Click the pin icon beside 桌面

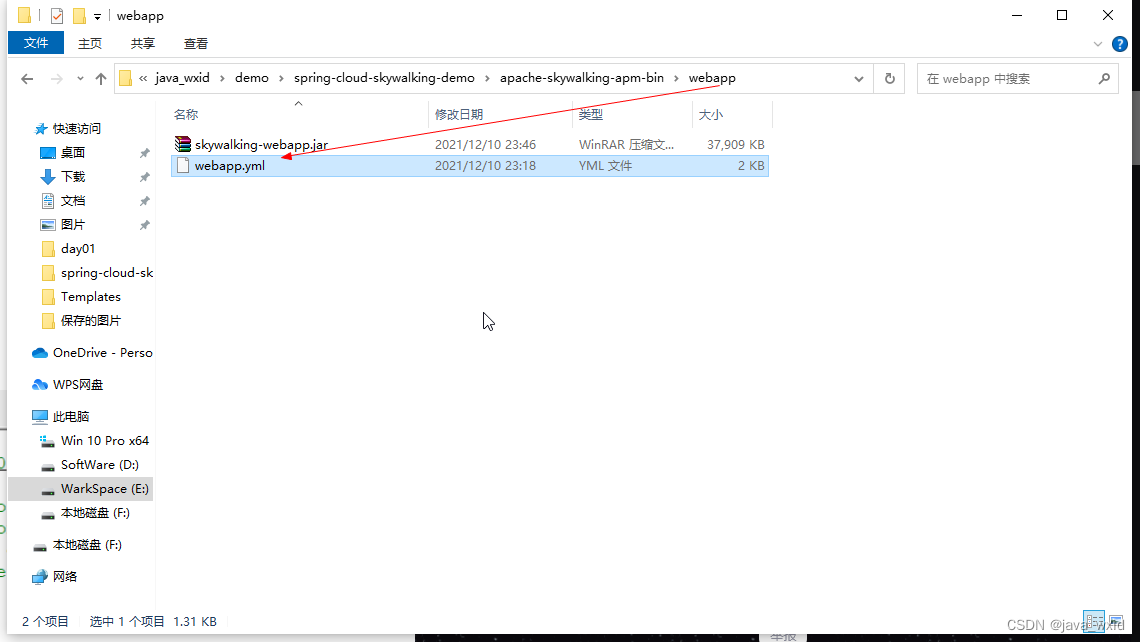coord(145,153)
